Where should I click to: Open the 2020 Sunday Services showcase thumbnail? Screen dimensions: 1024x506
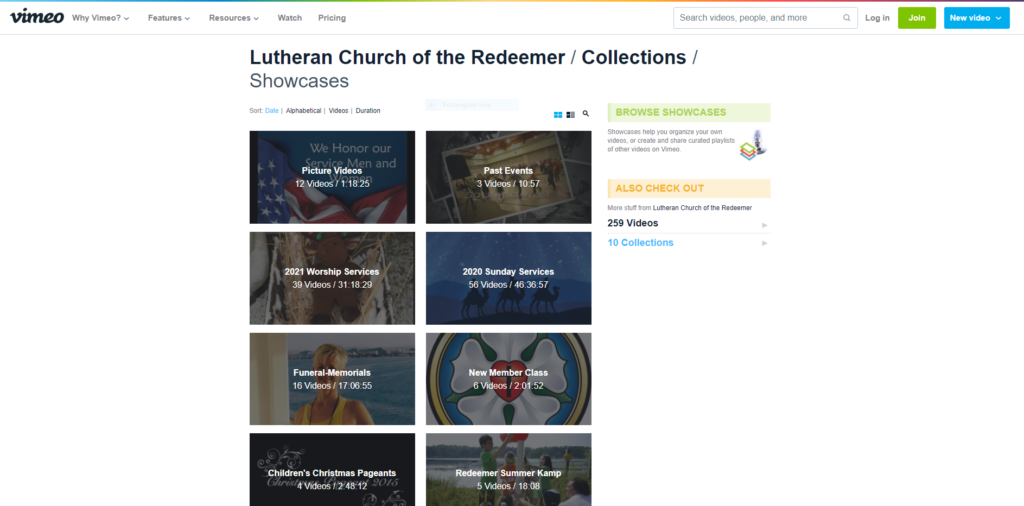[508, 278]
